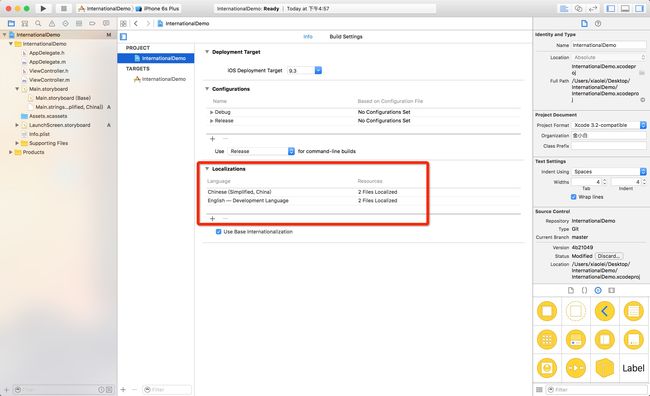650x396 pixels.
Task: Show the object library
Action: click(598, 290)
